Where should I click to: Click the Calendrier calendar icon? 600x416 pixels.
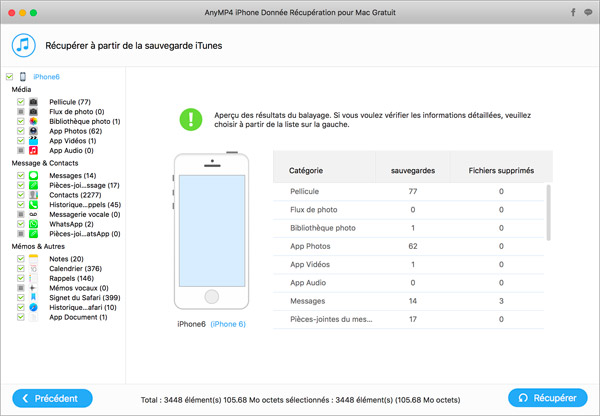coord(33,268)
